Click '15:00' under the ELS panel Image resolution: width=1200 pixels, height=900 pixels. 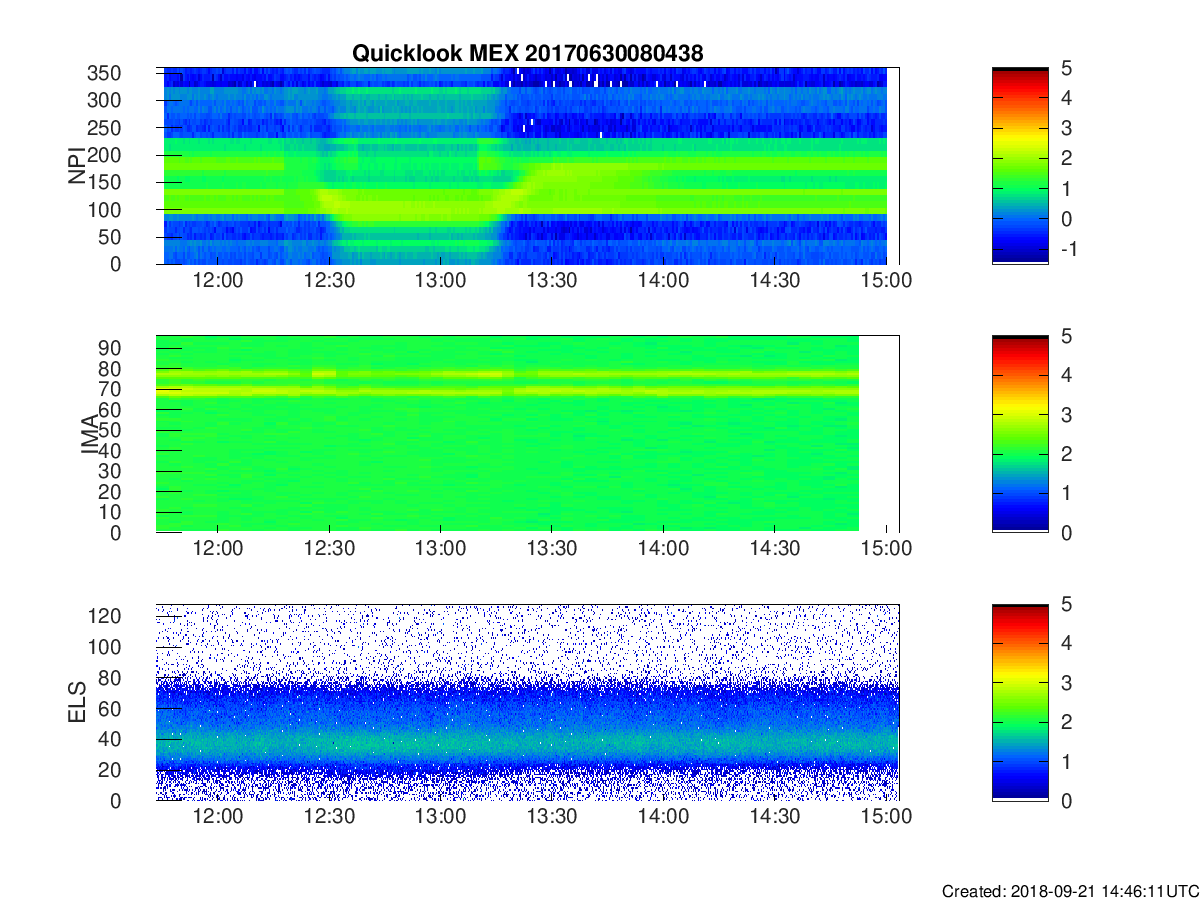tap(886, 818)
